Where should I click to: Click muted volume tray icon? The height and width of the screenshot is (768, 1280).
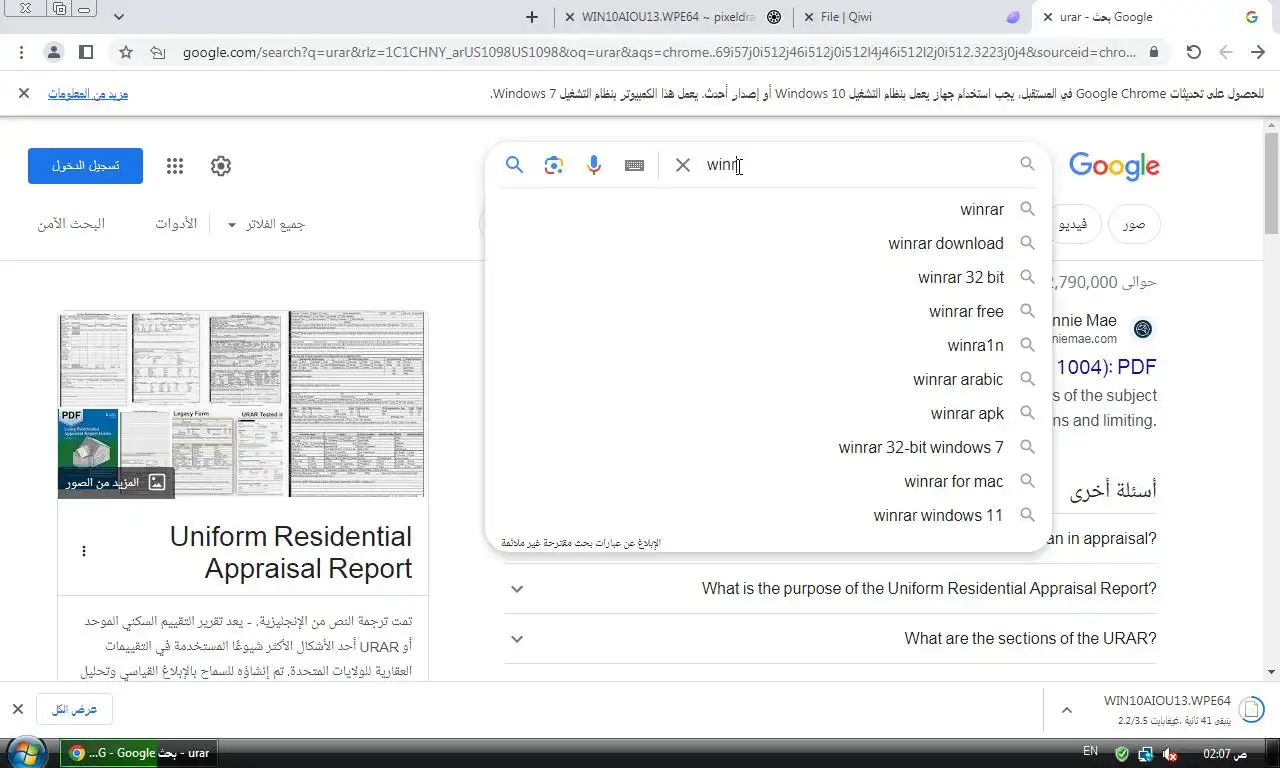tap(1171, 754)
